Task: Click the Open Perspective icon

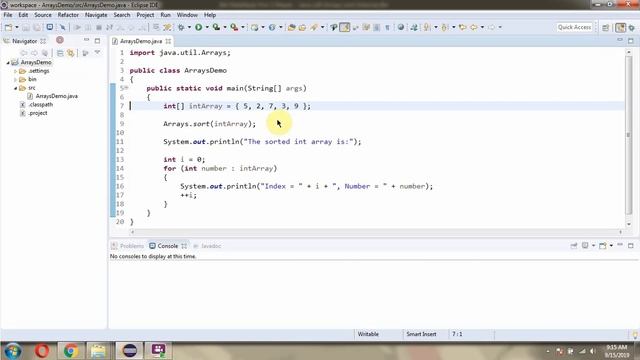Action: coord(606,27)
